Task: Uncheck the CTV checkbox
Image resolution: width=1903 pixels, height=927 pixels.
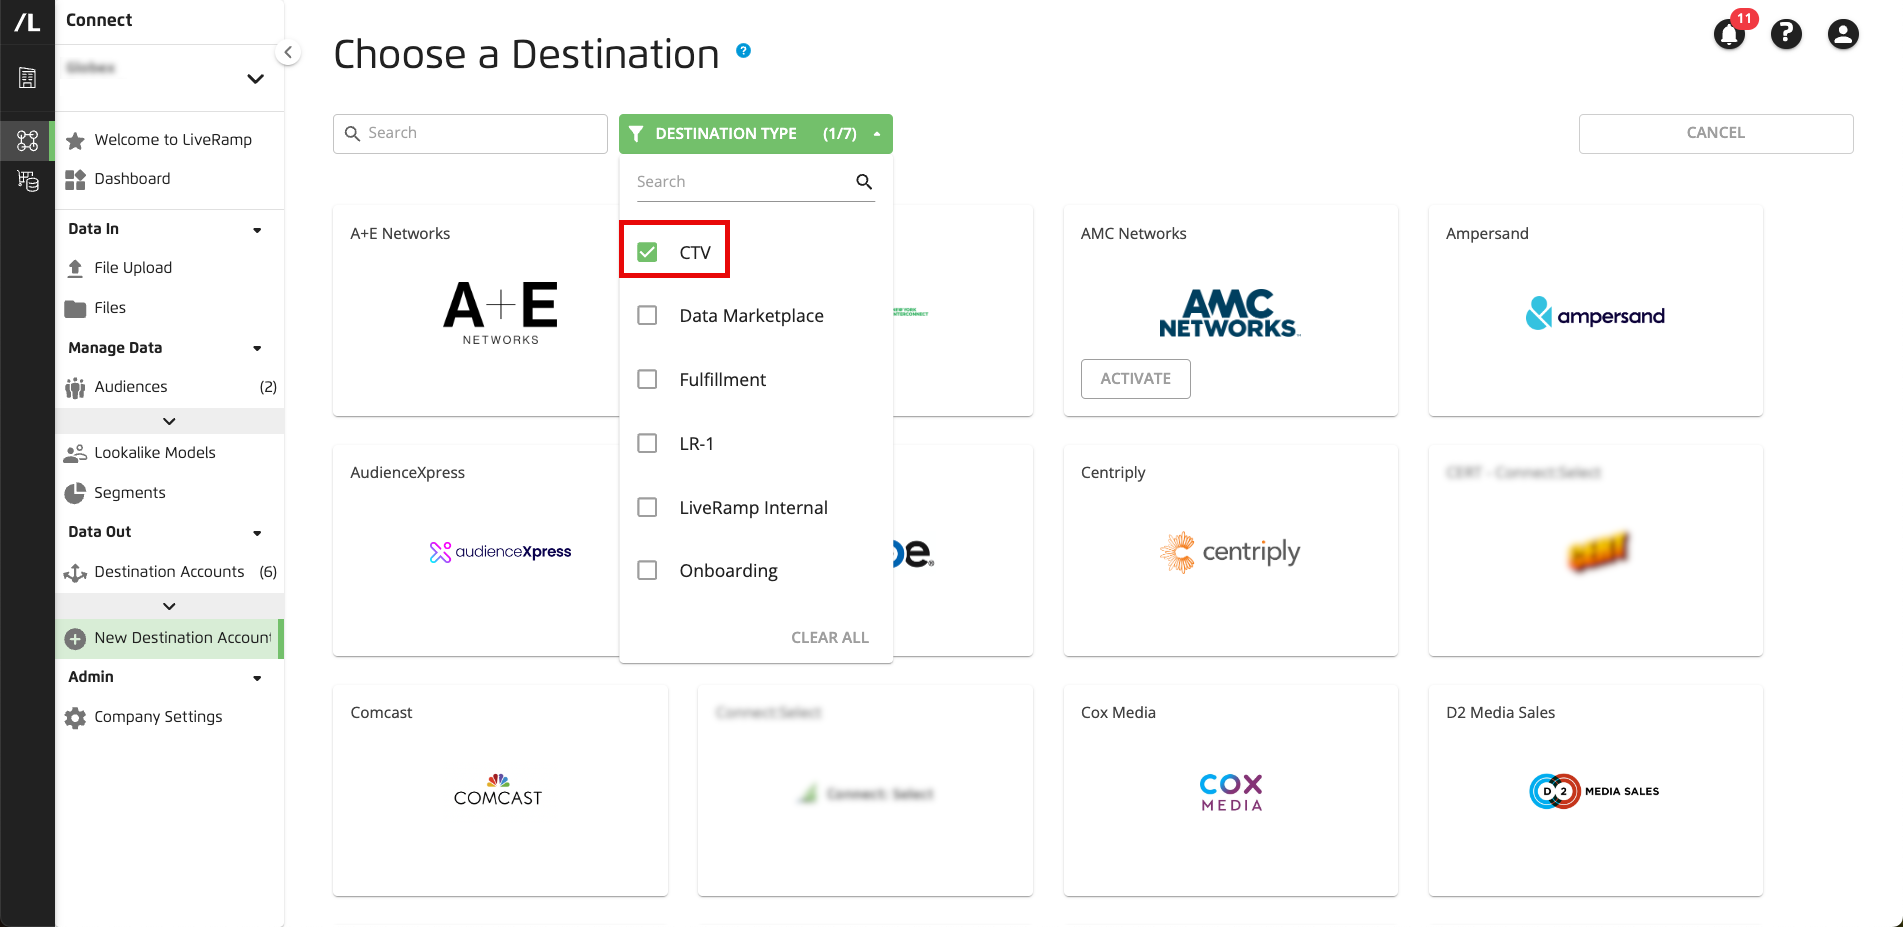Action: [x=647, y=252]
